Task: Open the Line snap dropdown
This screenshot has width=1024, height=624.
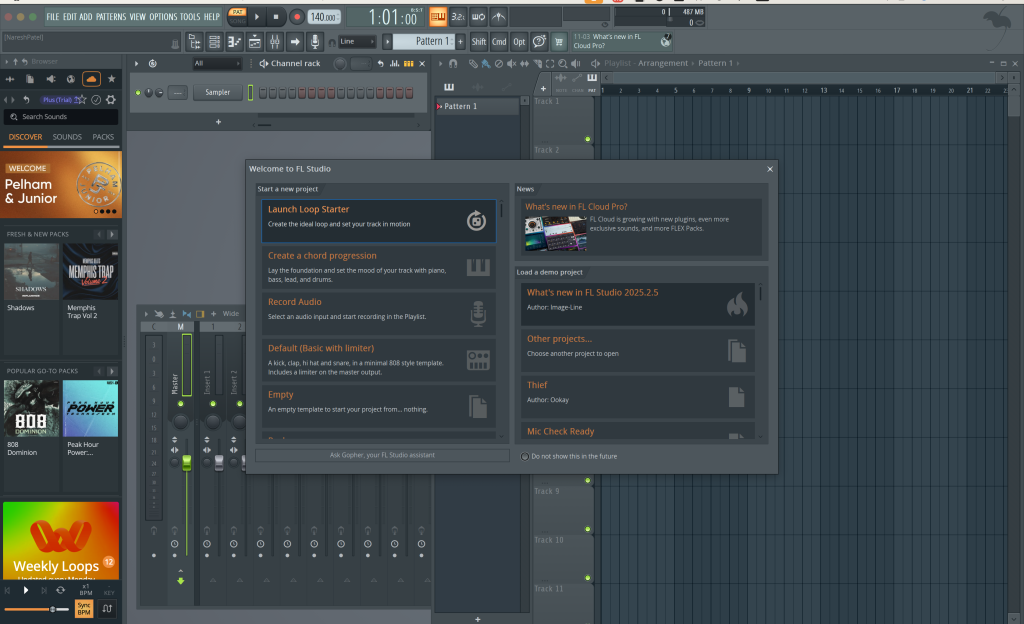Action: click(x=357, y=42)
